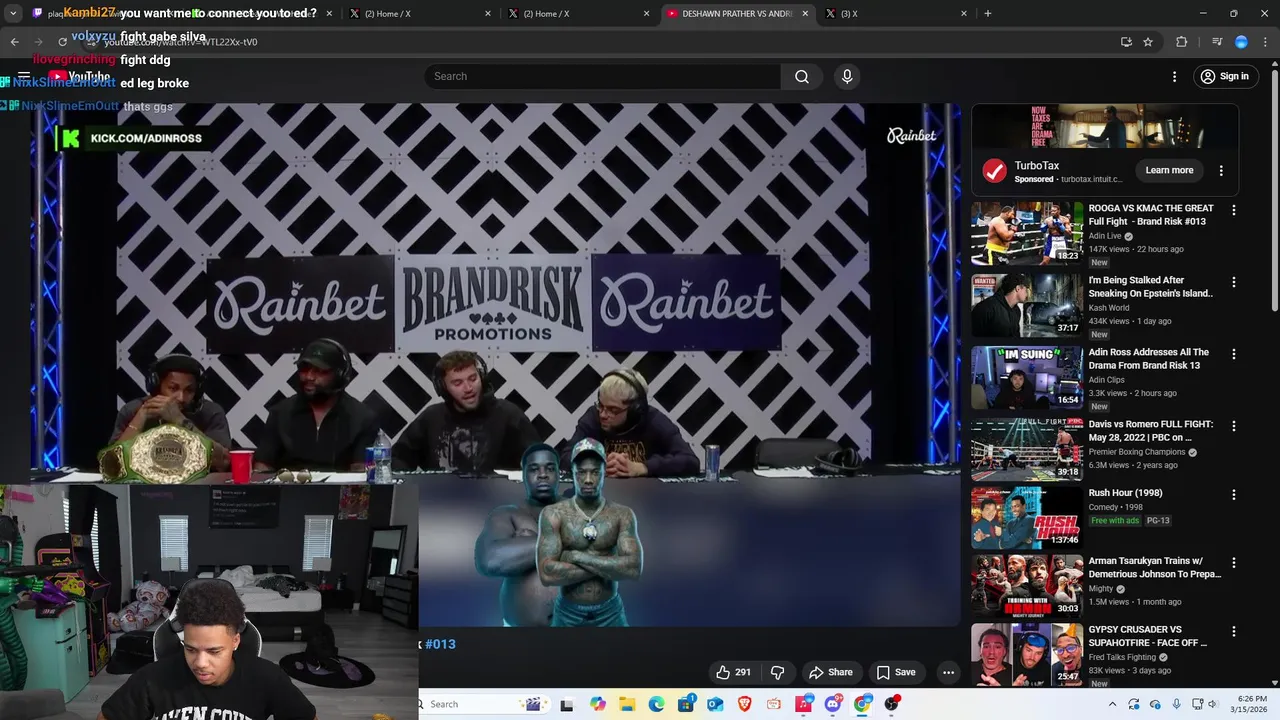Like the video with 291 likes

(x=733, y=672)
